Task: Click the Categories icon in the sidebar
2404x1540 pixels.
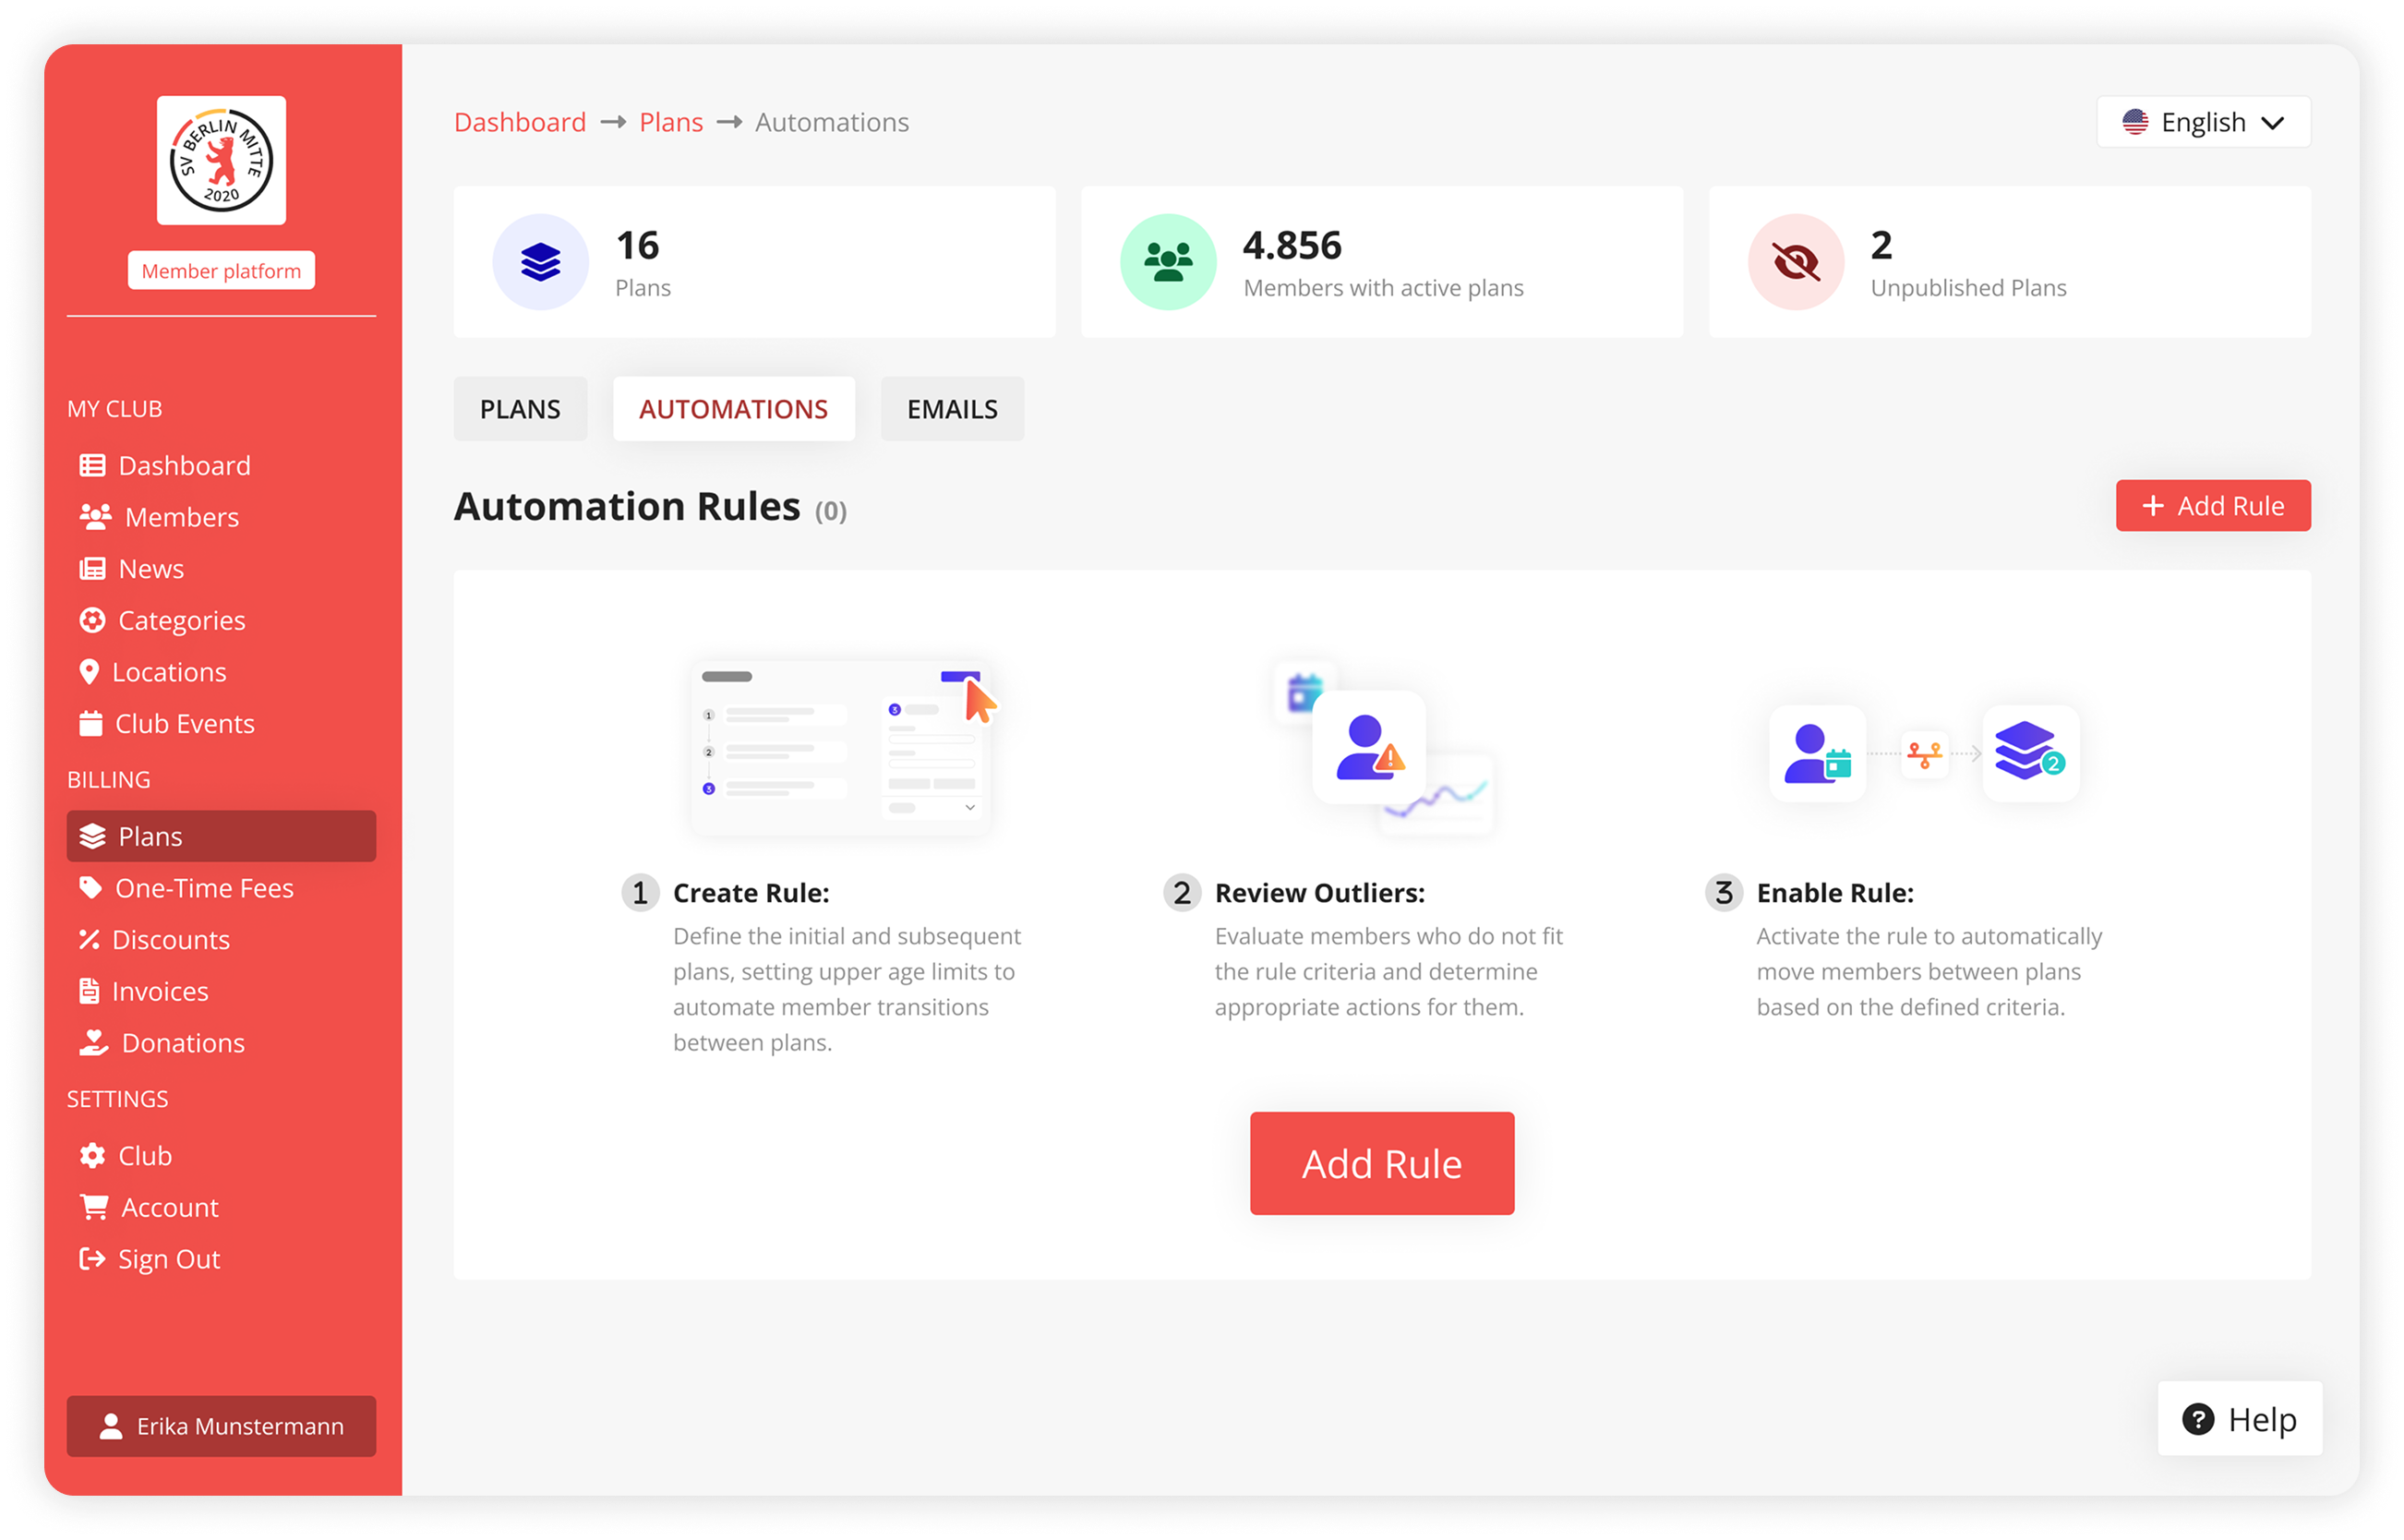Action: click(x=93, y=620)
